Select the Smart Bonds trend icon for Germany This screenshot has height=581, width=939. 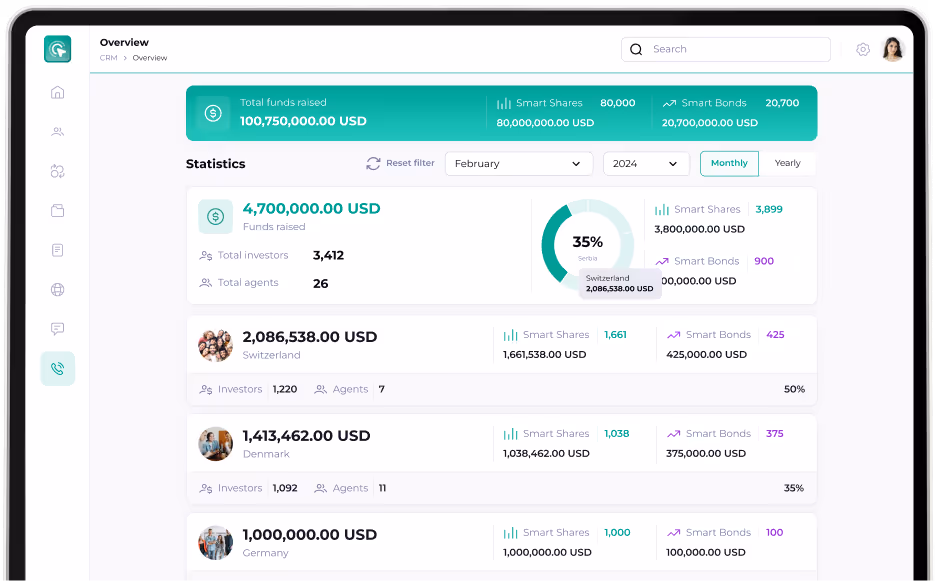[671, 532]
